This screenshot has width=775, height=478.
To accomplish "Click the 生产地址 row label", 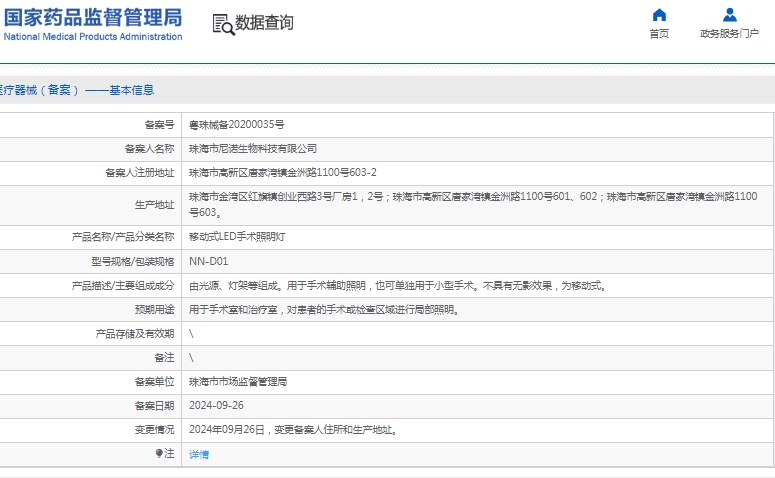I will click(154, 205).
